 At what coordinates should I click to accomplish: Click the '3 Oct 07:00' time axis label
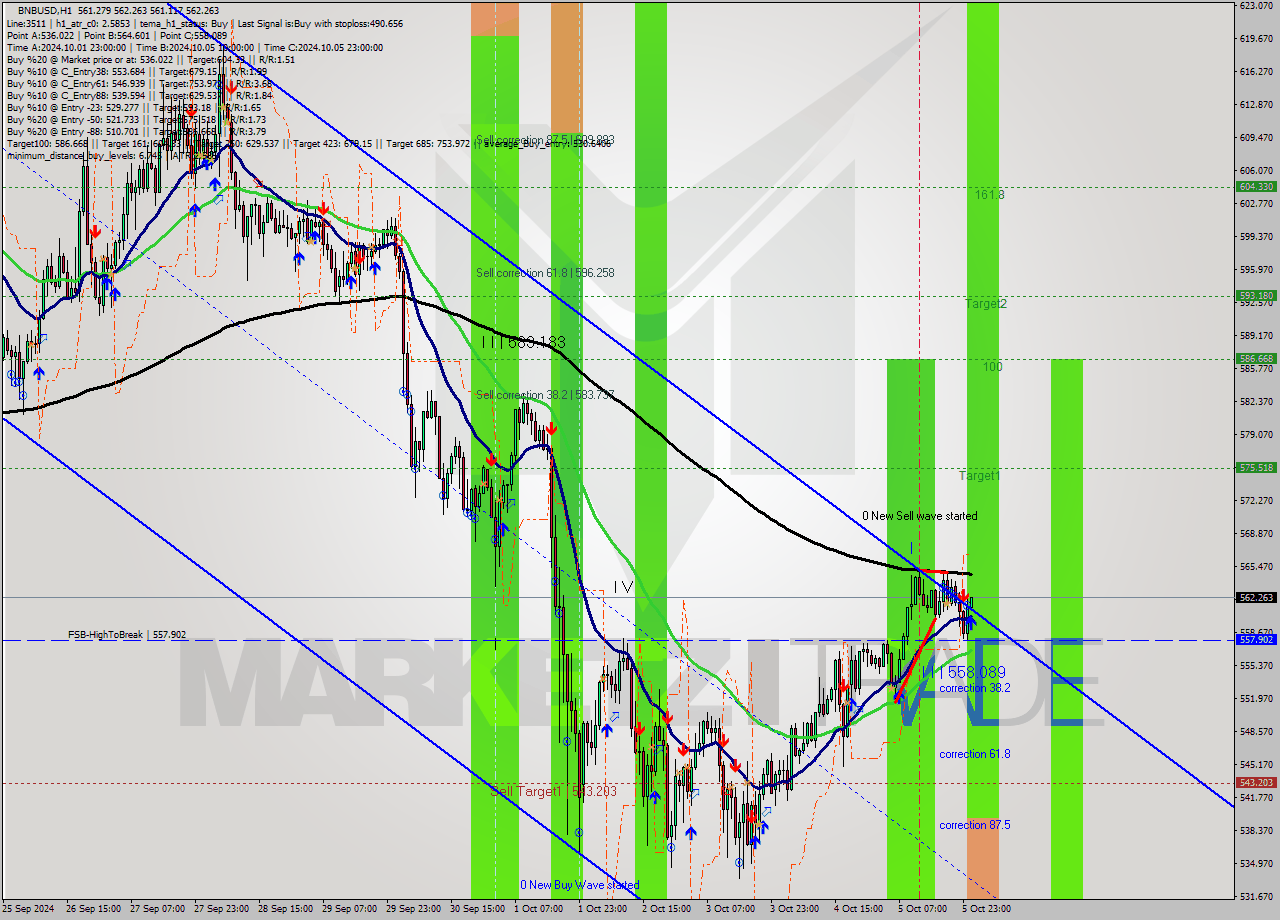click(x=730, y=909)
